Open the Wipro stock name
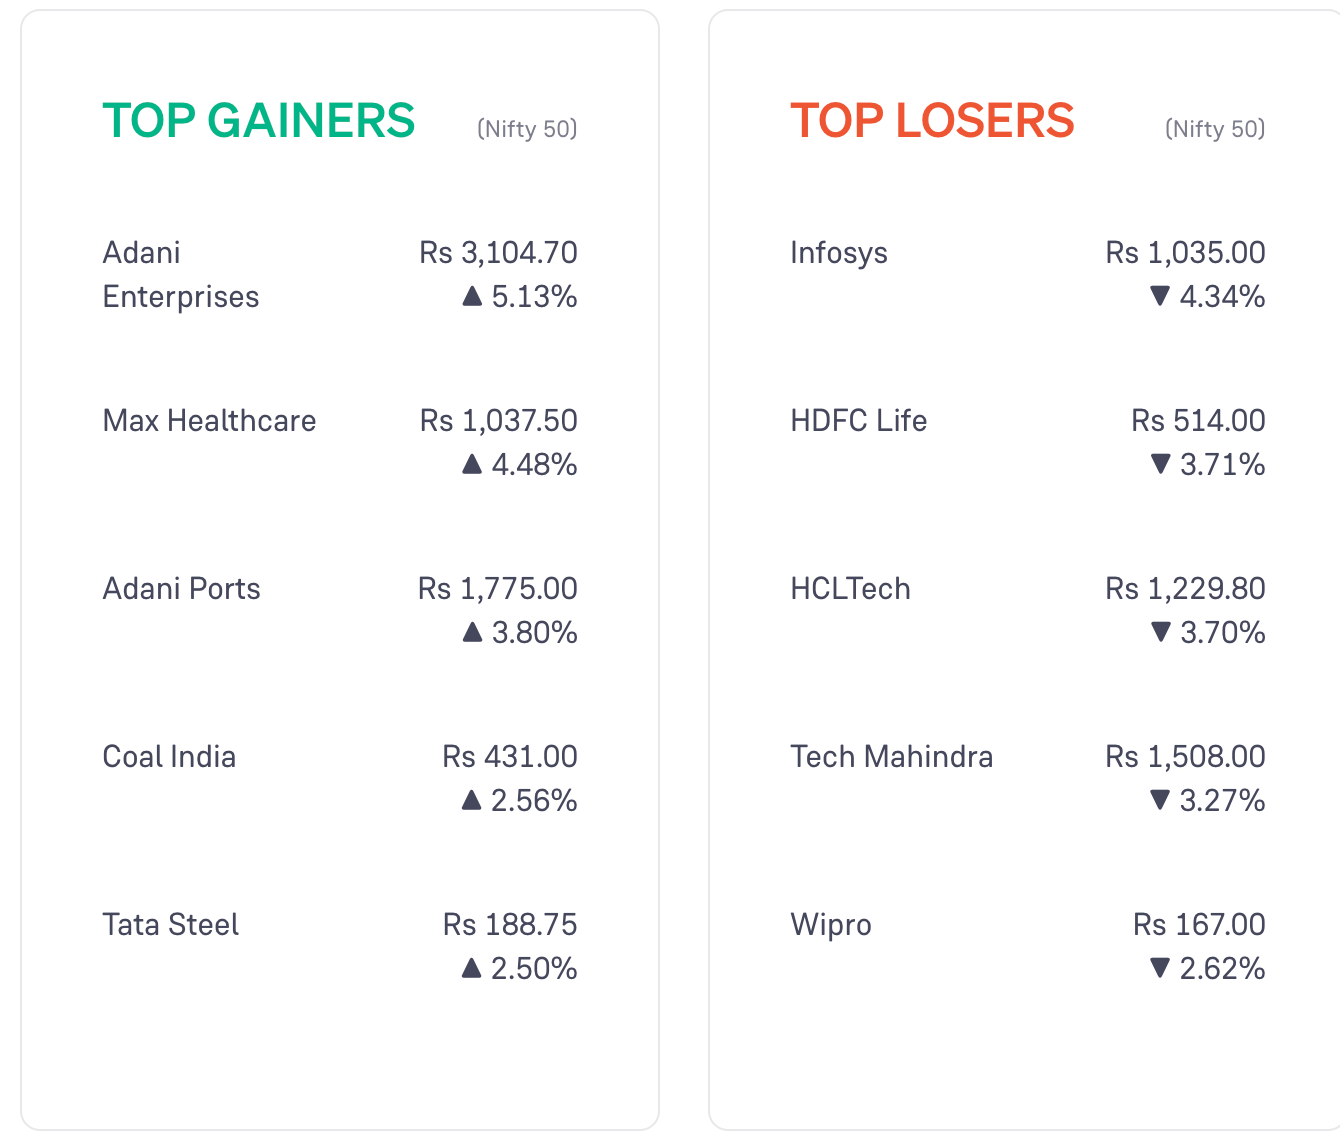Image resolution: width=1340 pixels, height=1138 pixels. point(831,925)
